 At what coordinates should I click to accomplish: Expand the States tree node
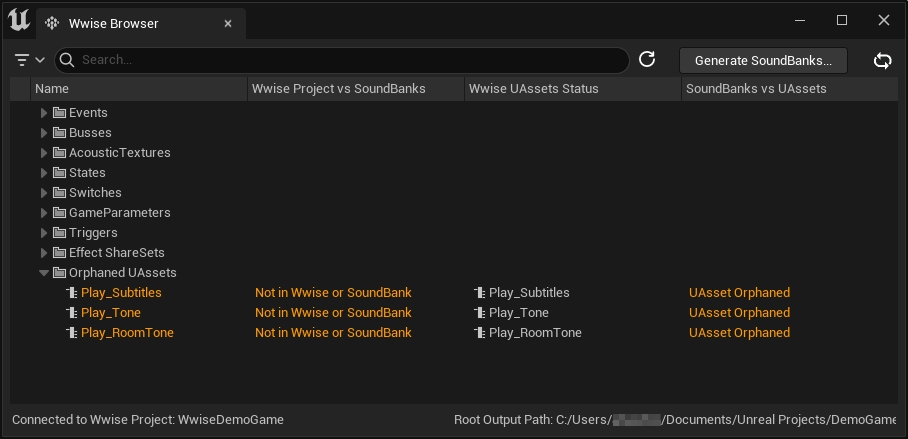[x=44, y=173]
